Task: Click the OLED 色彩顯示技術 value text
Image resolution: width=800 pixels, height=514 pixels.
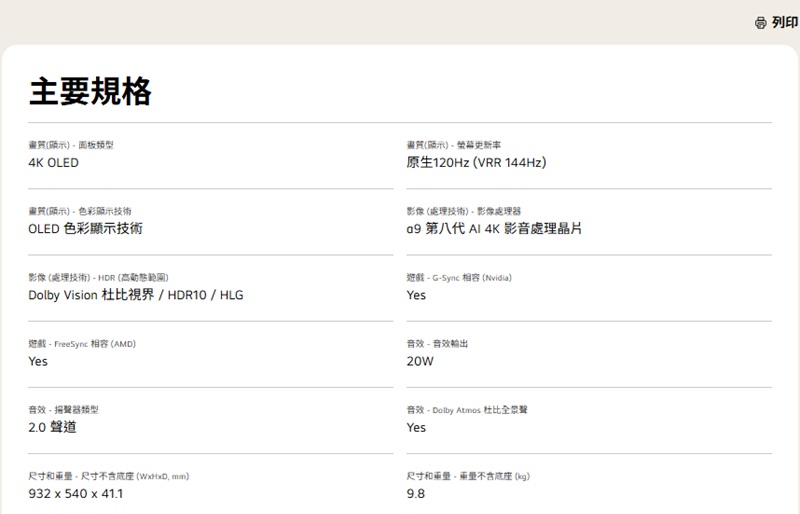Action: (x=85, y=228)
